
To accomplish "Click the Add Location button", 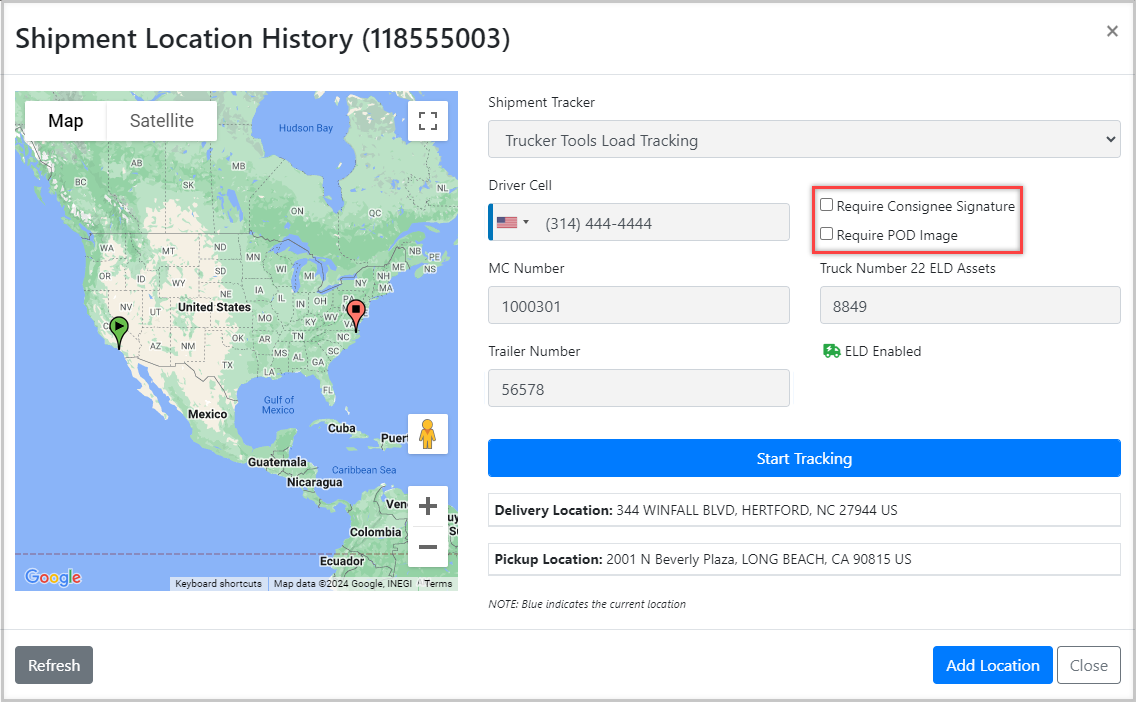I will [x=992, y=665].
